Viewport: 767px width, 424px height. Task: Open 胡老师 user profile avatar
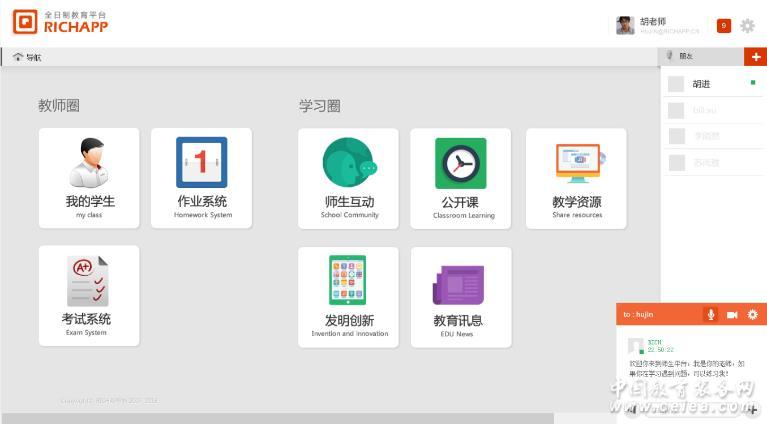[625, 26]
